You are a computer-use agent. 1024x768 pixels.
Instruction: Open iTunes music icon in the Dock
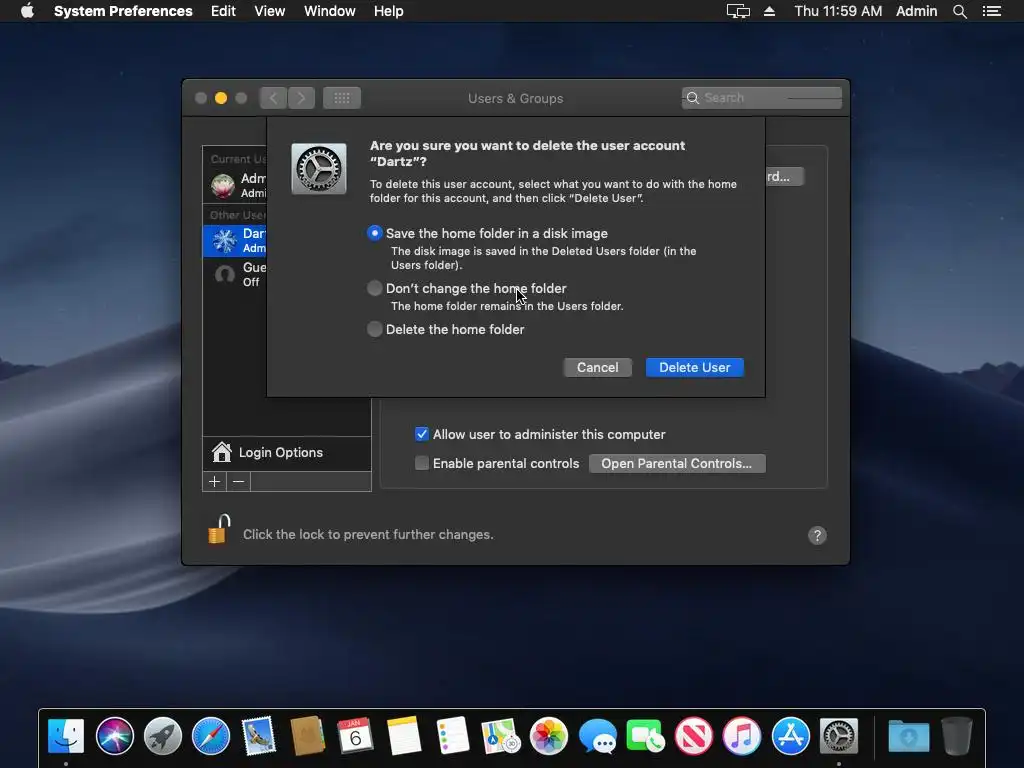tap(742, 736)
